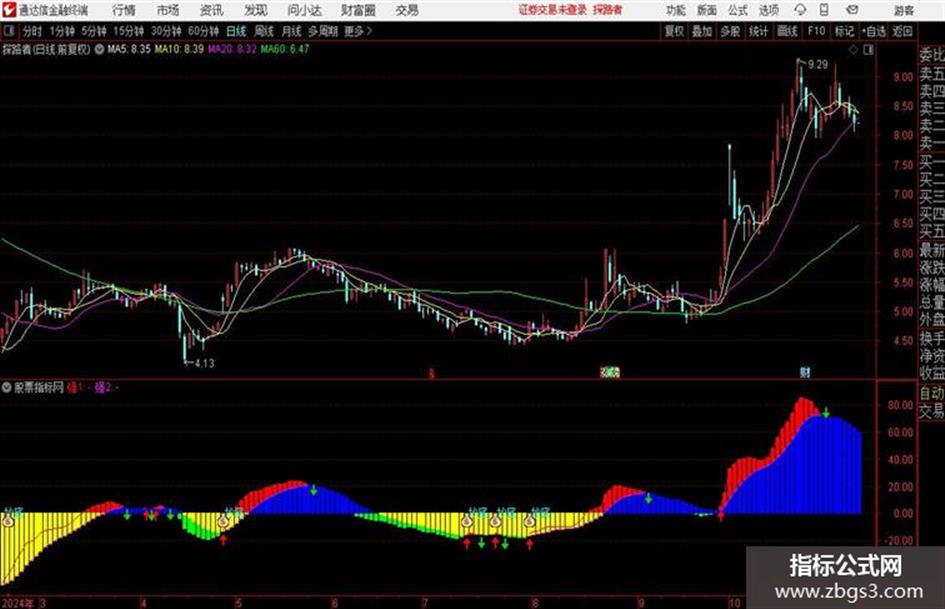Open the 资讯 menu
Image resolution: width=945 pixels, height=609 pixels.
[x=211, y=10]
